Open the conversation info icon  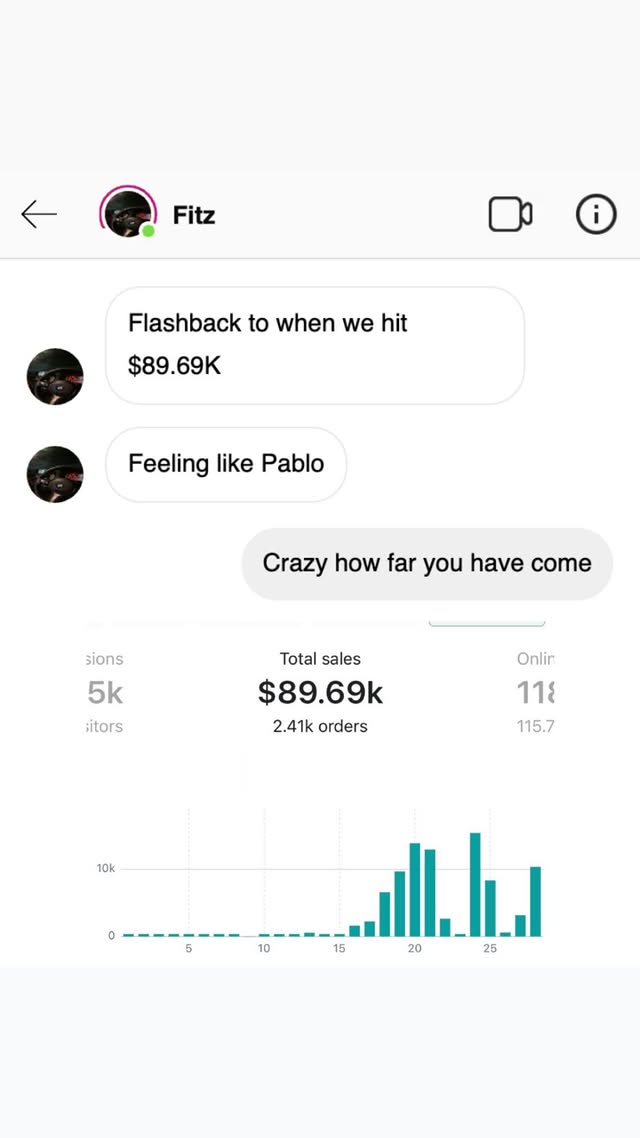596,214
